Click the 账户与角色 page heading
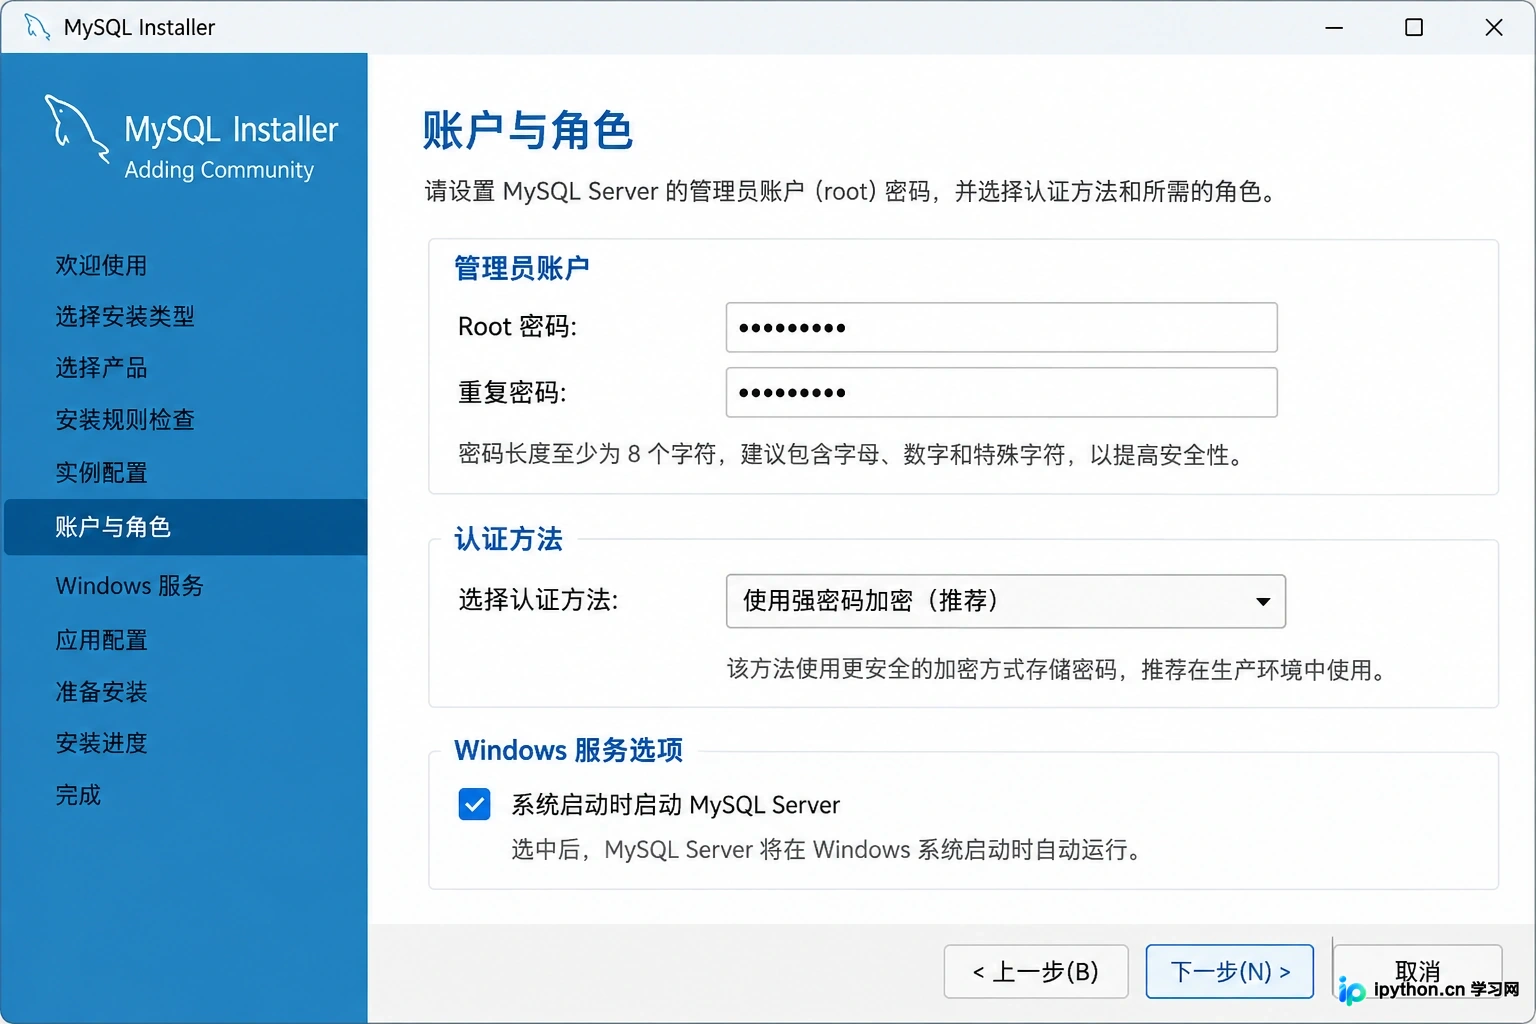This screenshot has height=1024, width=1536. (527, 131)
